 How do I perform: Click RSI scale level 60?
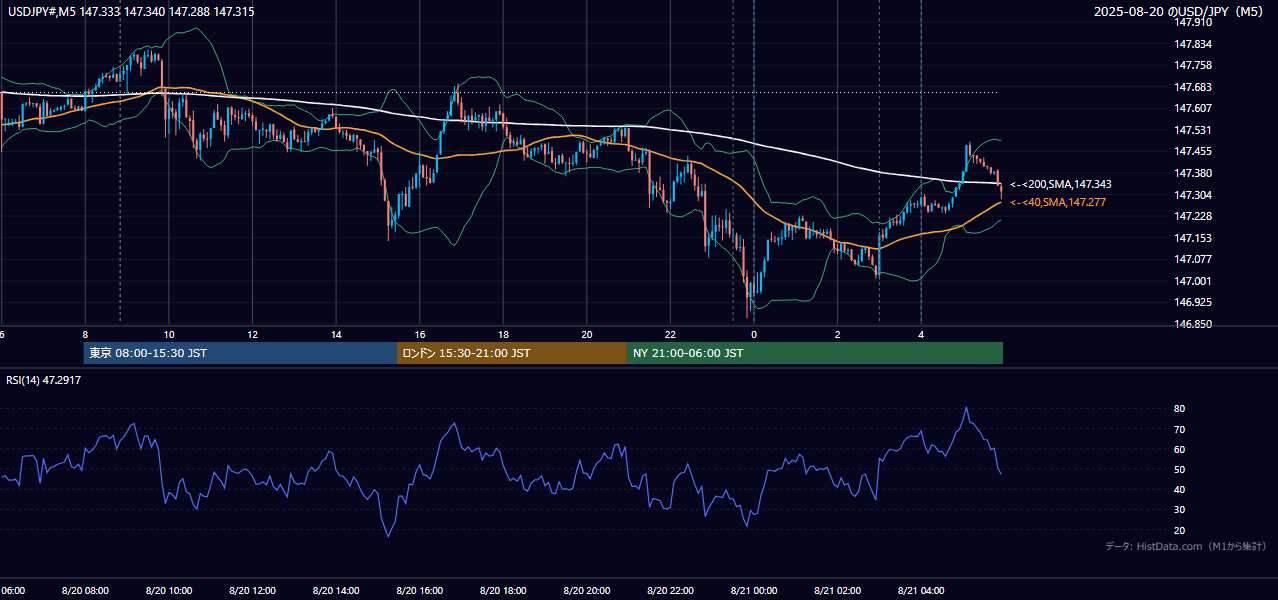tap(1180, 449)
